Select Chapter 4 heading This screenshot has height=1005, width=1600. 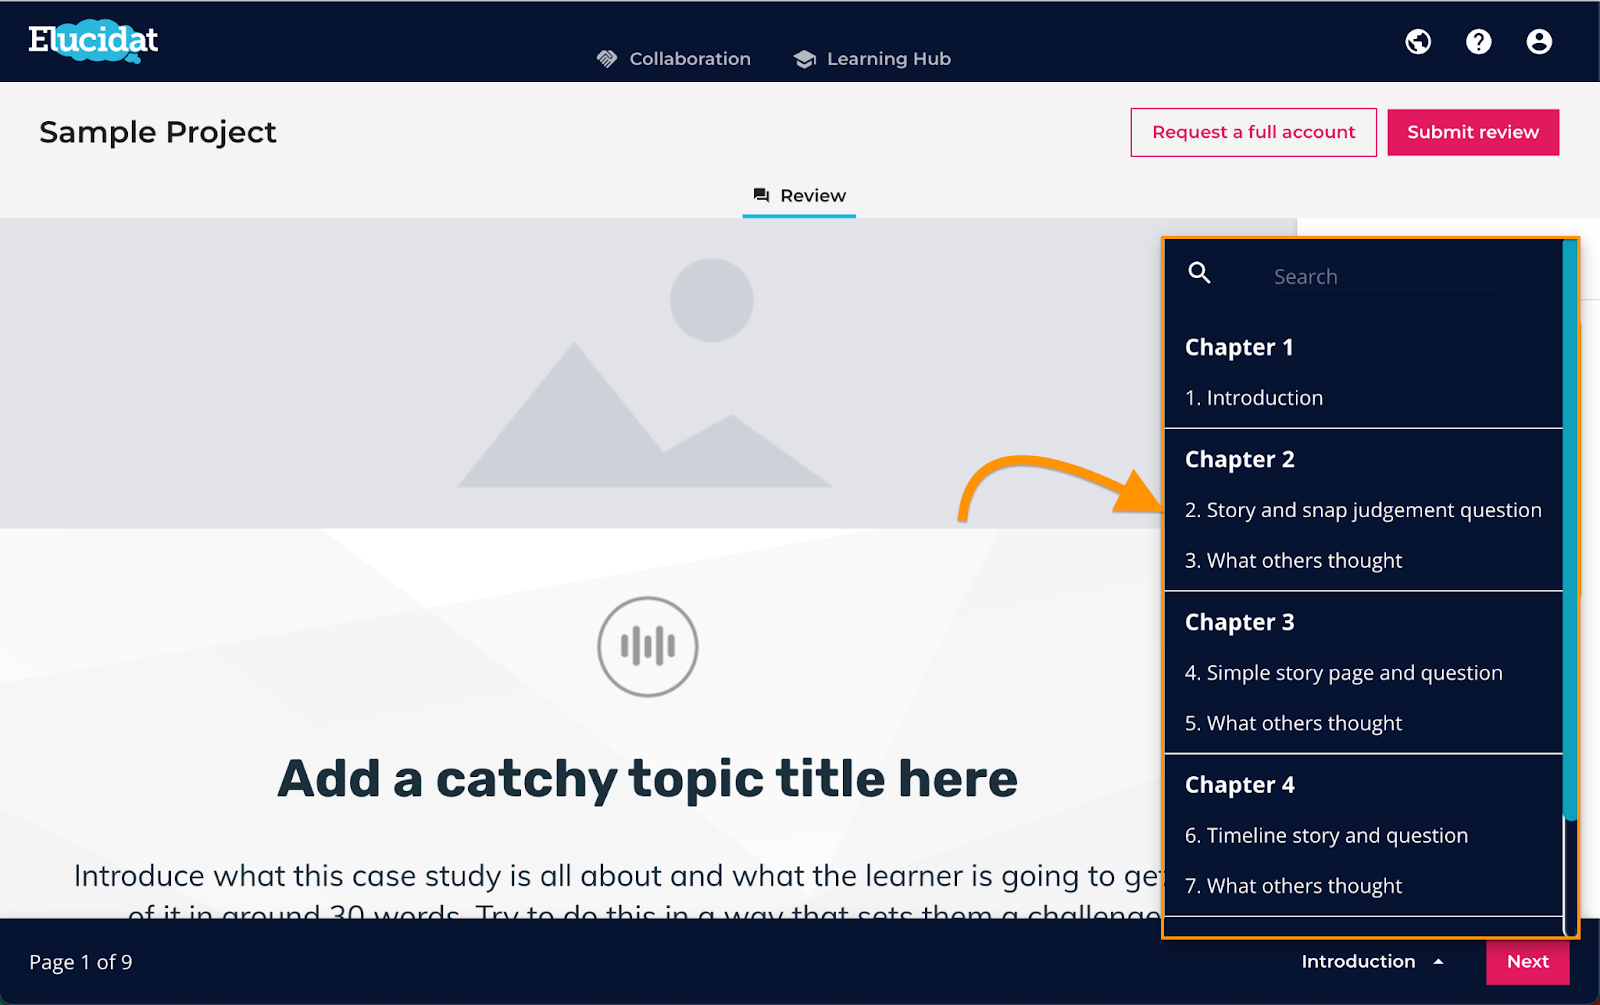click(1240, 786)
